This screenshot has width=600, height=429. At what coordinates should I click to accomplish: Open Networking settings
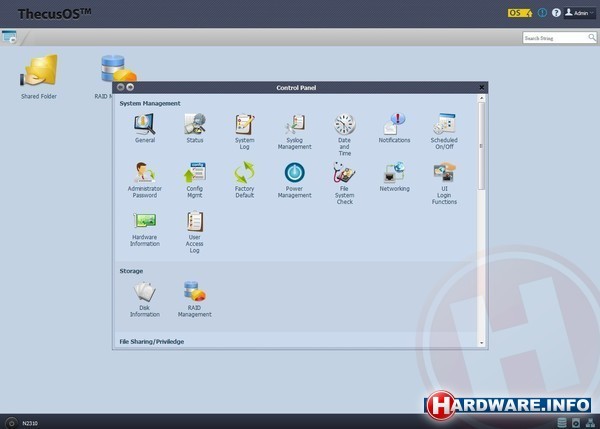pos(394,177)
